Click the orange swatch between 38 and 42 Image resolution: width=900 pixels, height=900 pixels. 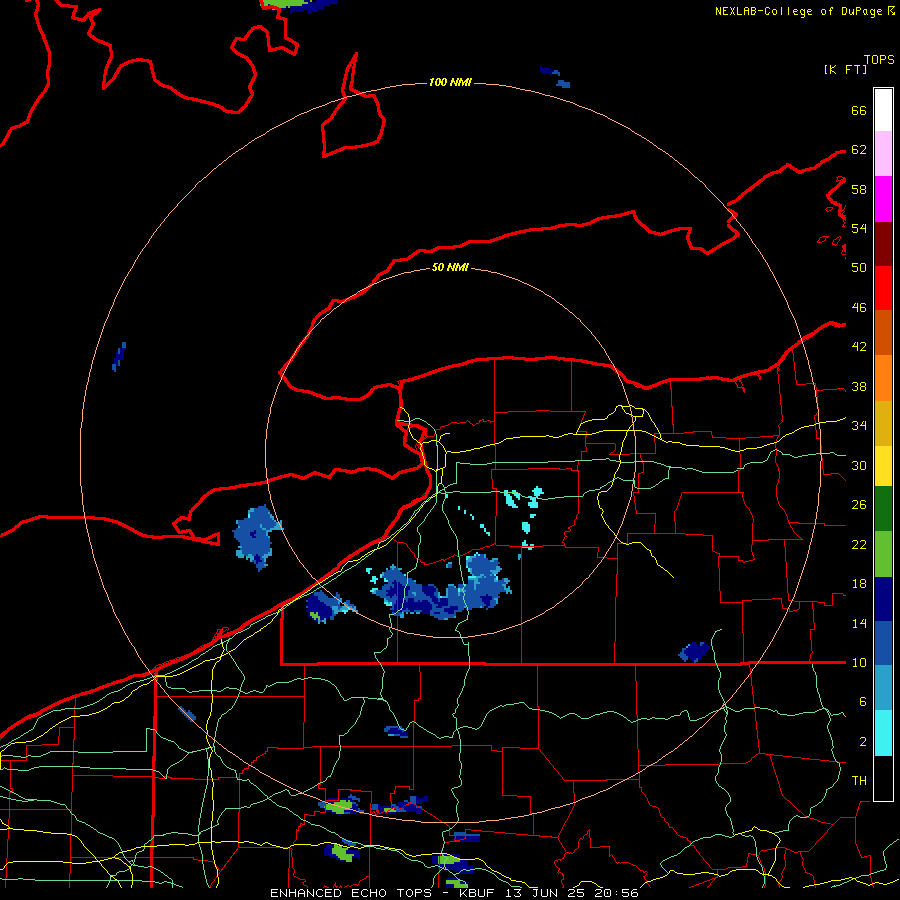[883, 378]
